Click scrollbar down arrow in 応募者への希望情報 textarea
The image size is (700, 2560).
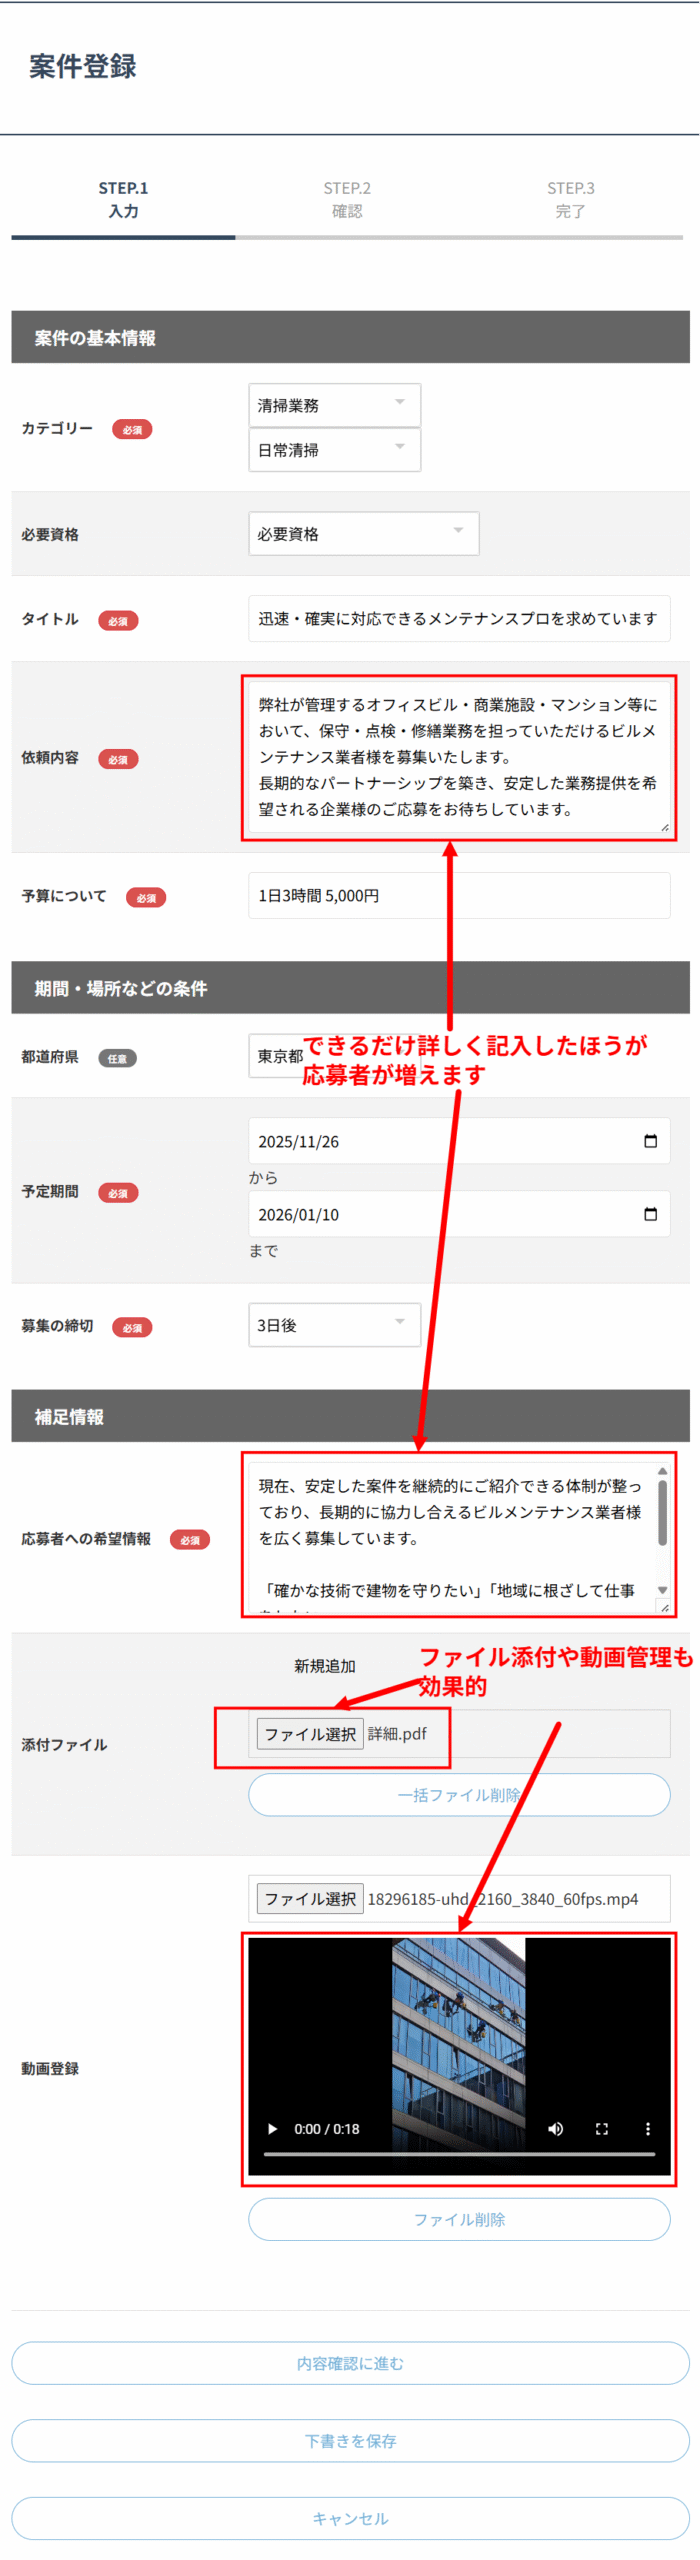coord(662,1590)
